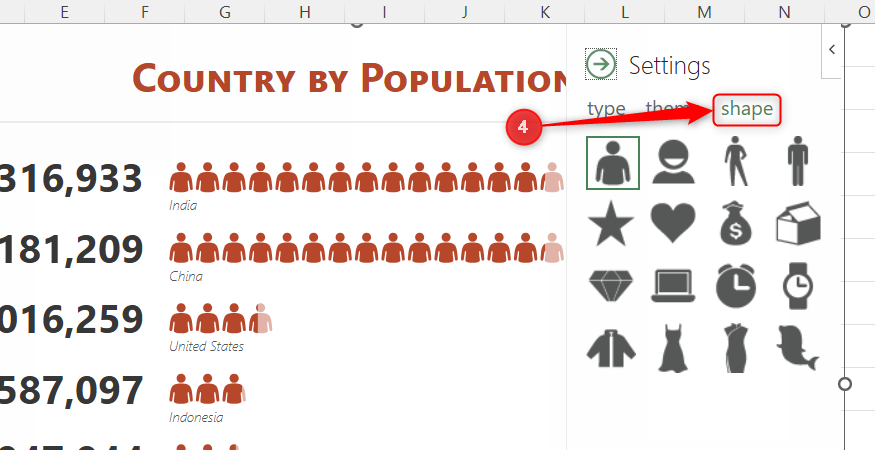Click the China label
Viewport: 875px width, 450px height.
pyautogui.click(x=186, y=276)
